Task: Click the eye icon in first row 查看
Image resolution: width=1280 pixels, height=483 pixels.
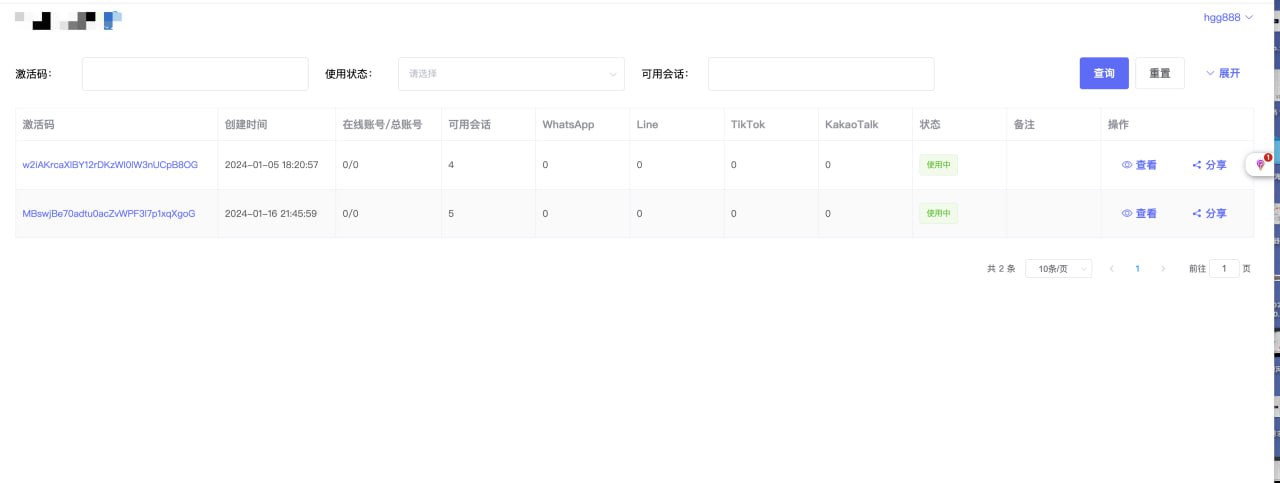Action: coord(1126,165)
